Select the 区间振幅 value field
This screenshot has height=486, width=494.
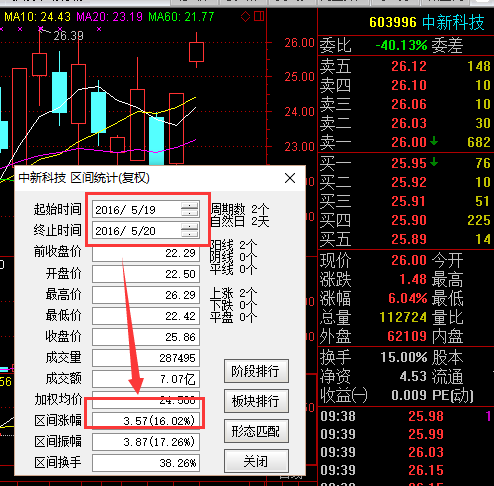click(146, 442)
